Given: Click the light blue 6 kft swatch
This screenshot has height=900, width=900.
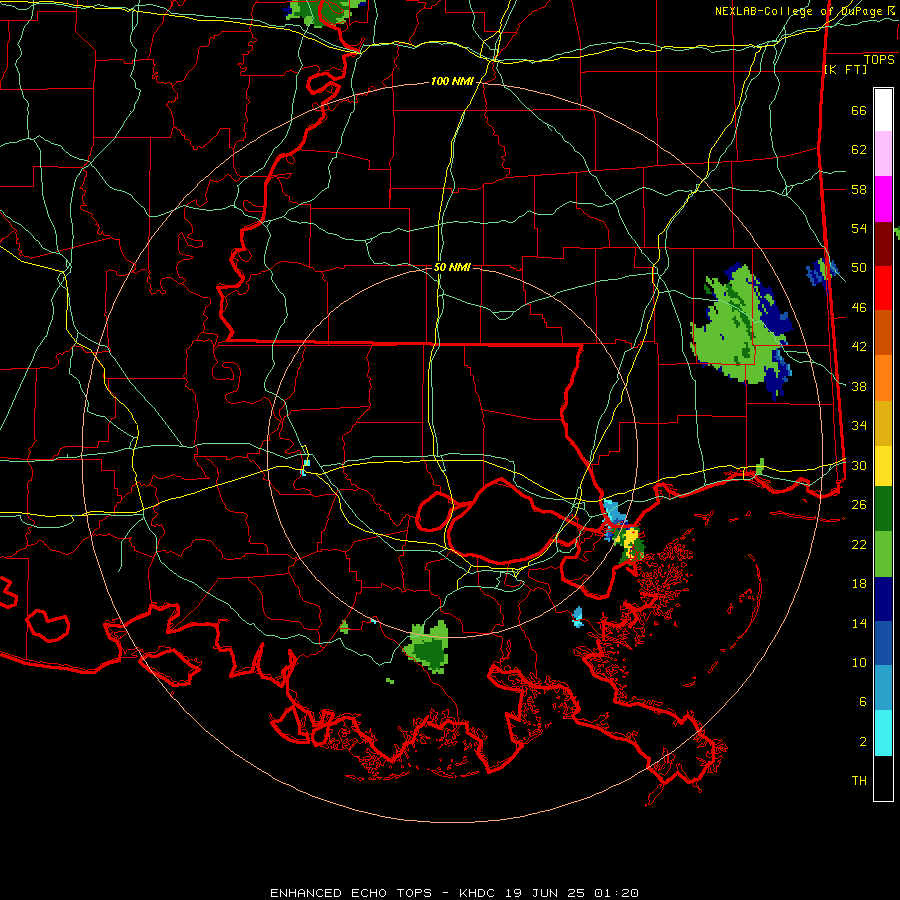Looking at the screenshot, I should [x=883, y=688].
